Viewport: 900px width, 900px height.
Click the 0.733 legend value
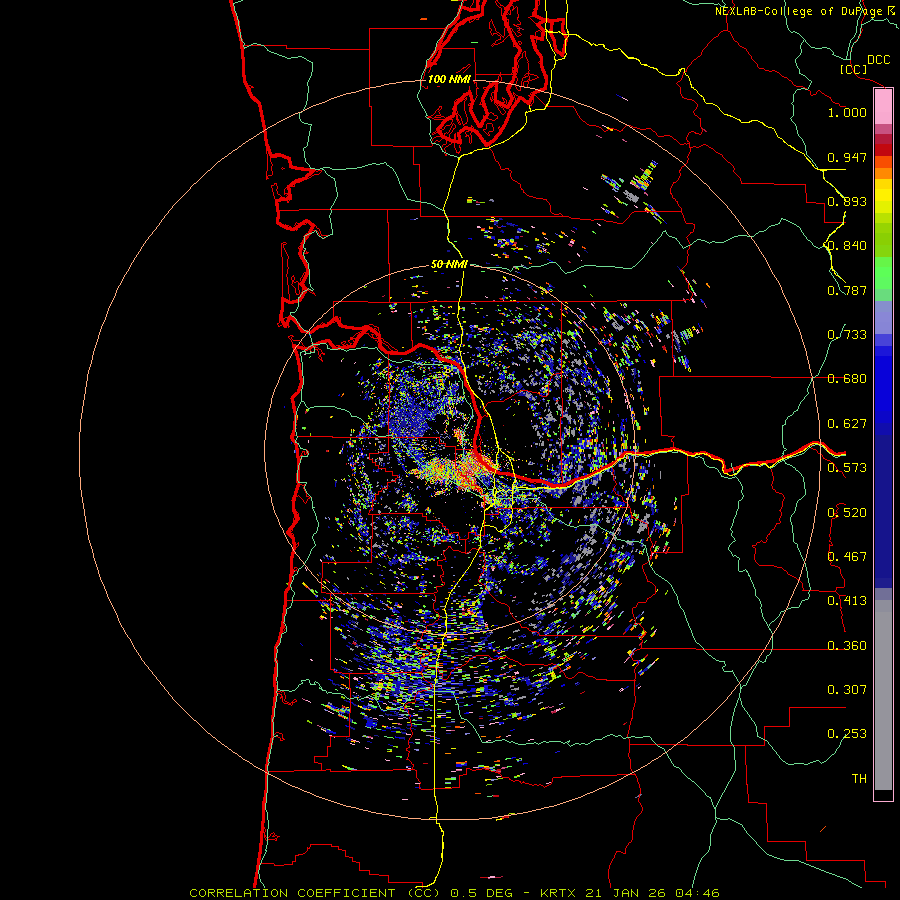tap(847, 335)
